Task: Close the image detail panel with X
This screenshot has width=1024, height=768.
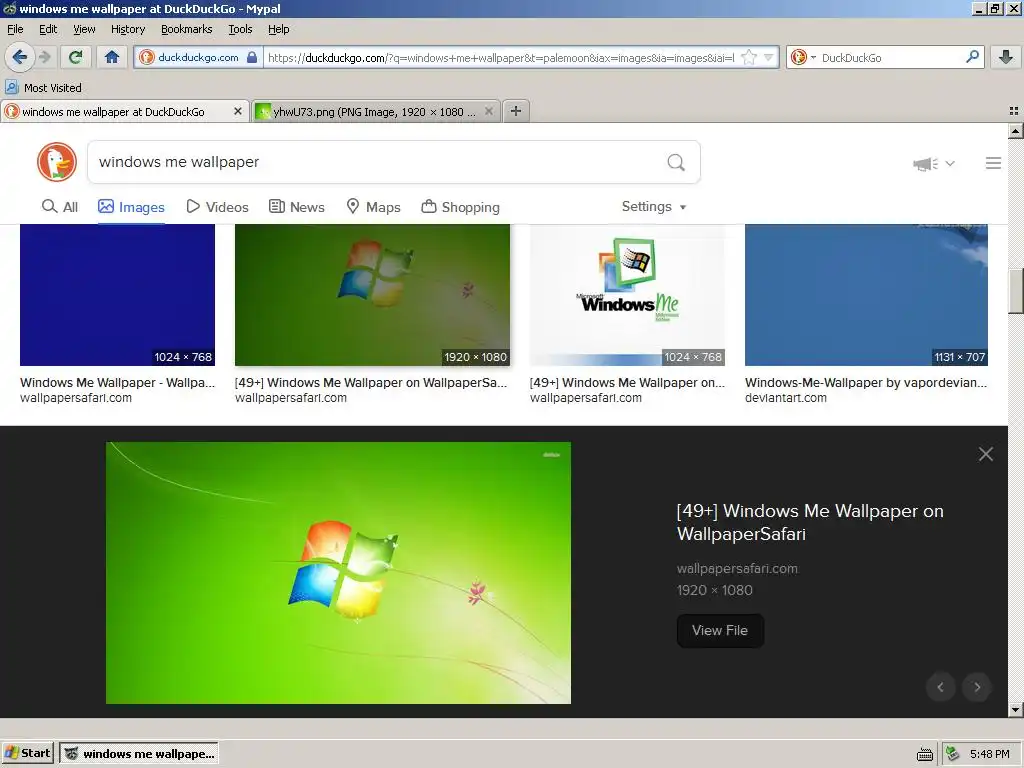Action: [x=985, y=454]
